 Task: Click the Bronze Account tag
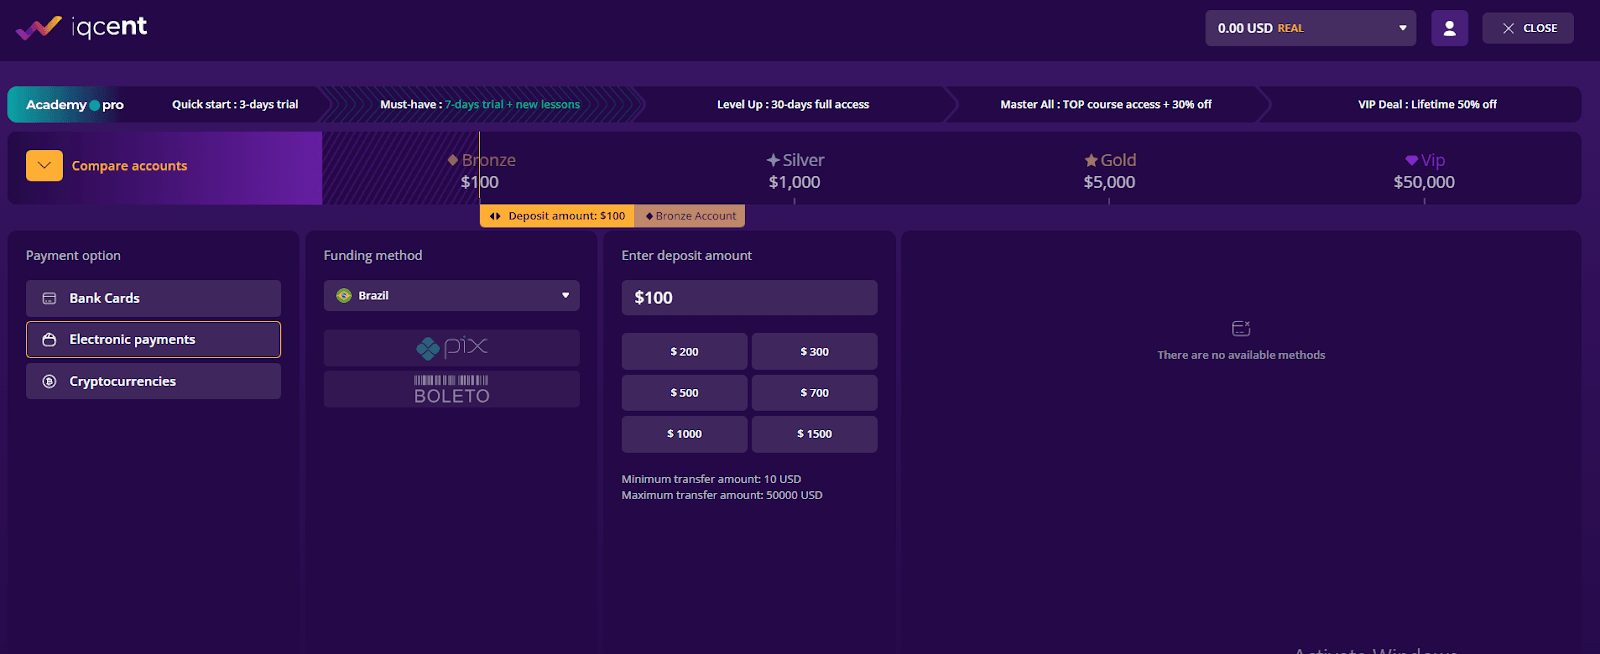coord(690,216)
